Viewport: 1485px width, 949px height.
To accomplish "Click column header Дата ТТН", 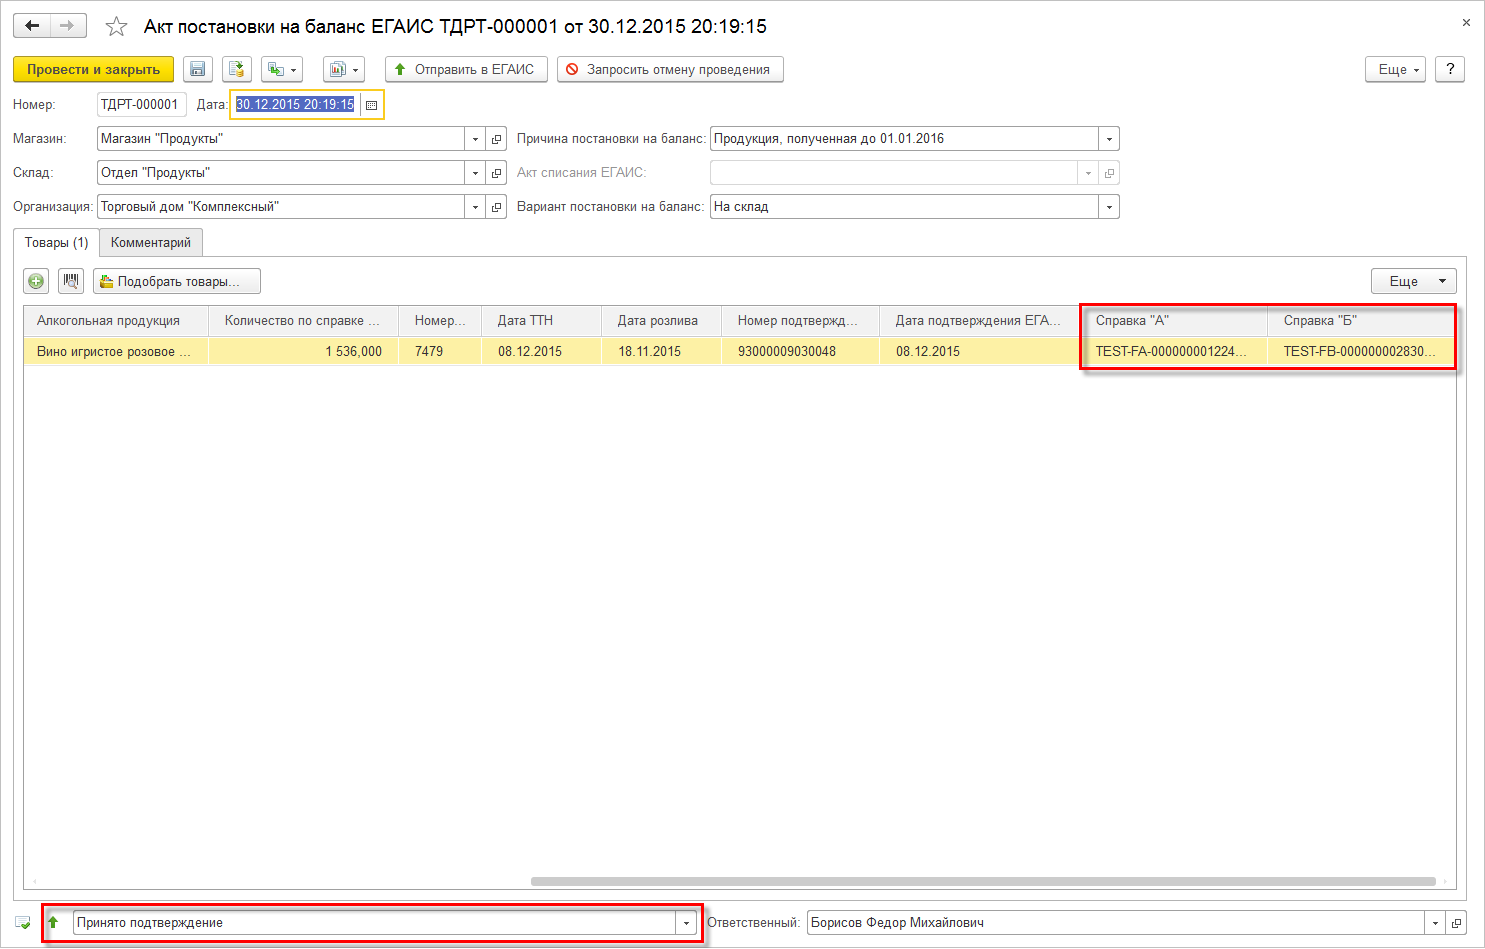I will [x=541, y=321].
